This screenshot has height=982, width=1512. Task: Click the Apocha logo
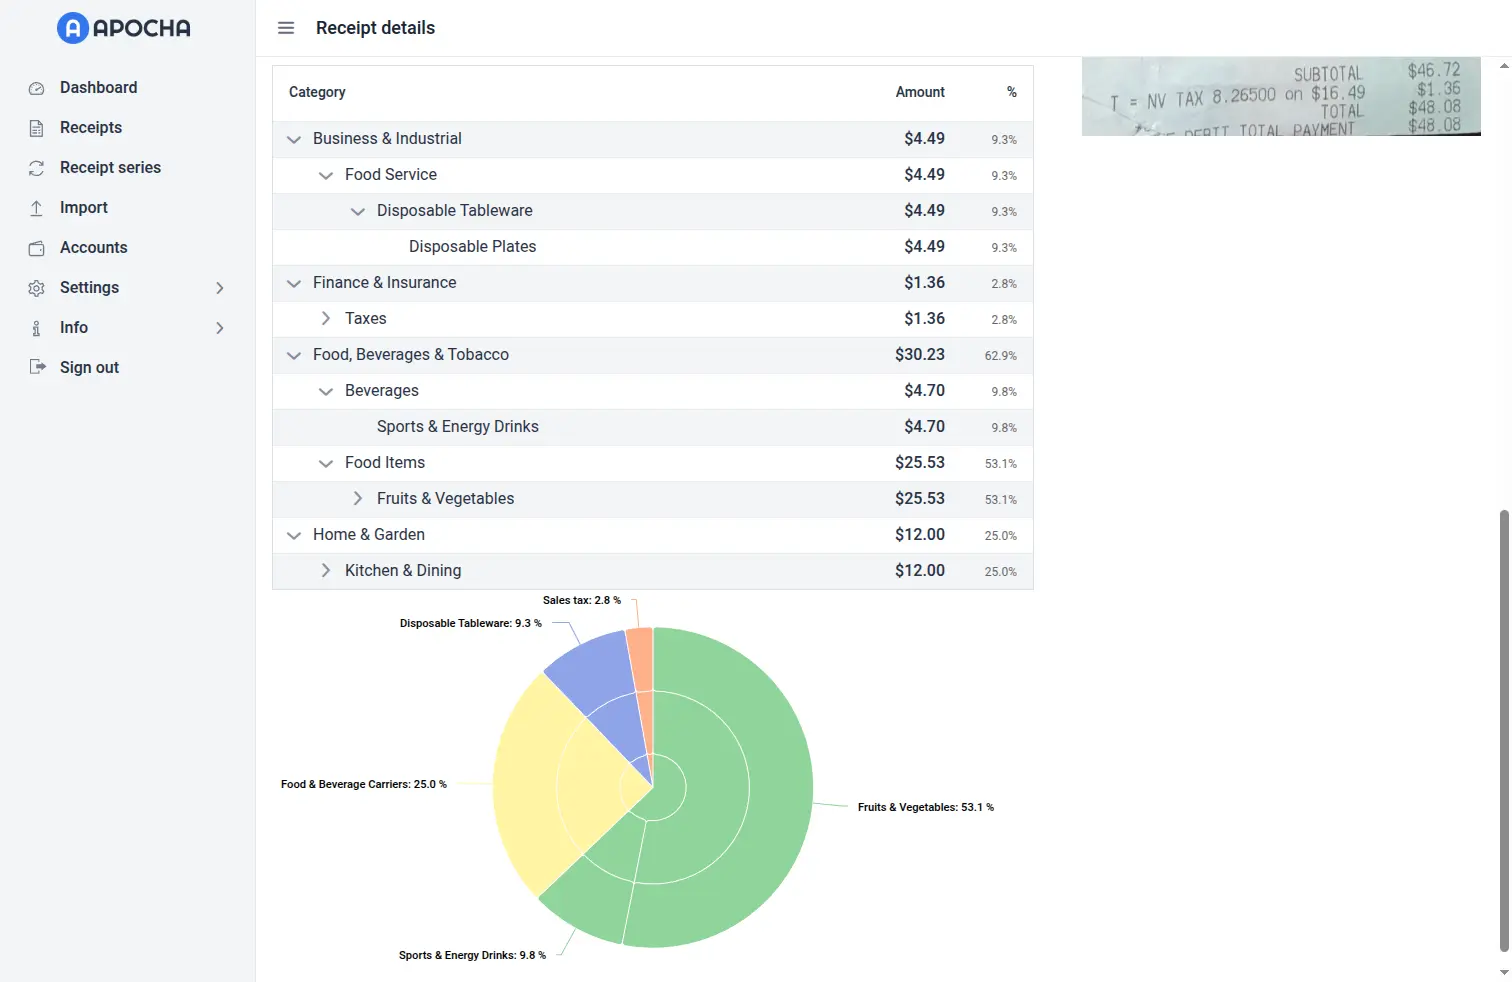(x=122, y=28)
